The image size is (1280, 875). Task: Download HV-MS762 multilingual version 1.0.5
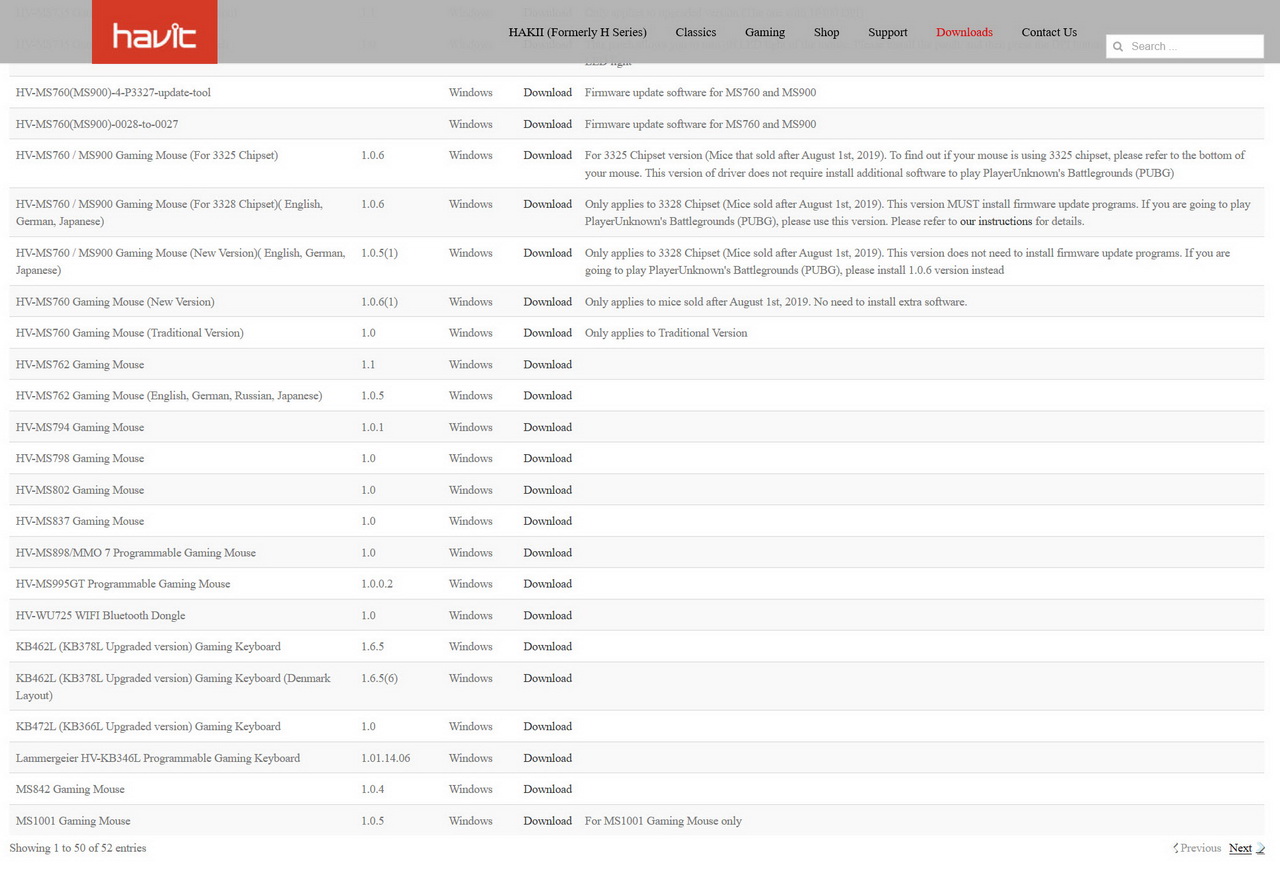(547, 396)
